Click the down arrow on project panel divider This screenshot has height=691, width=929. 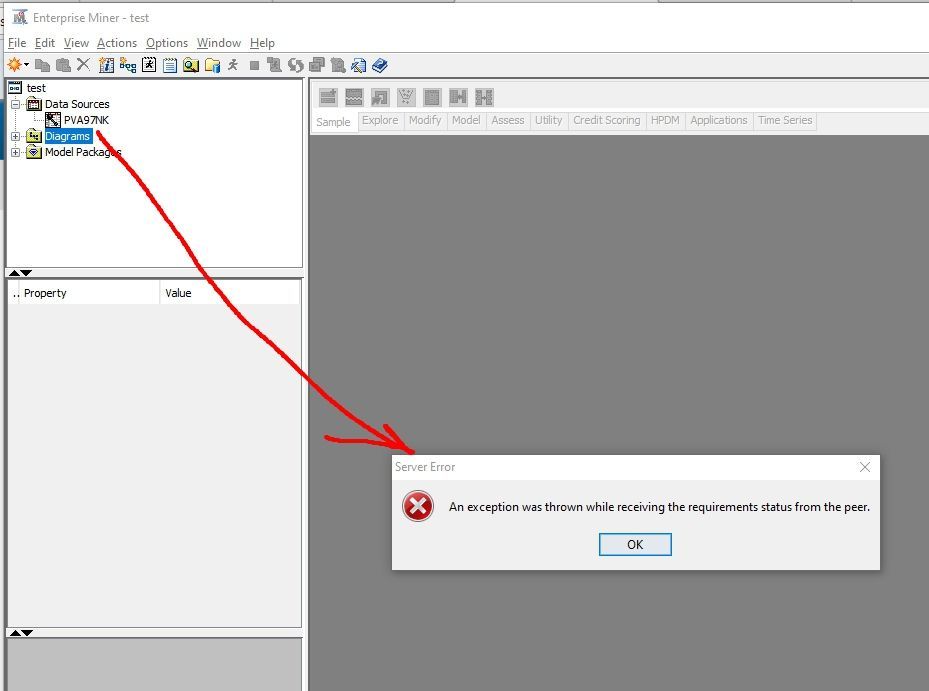pyautogui.click(x=26, y=273)
